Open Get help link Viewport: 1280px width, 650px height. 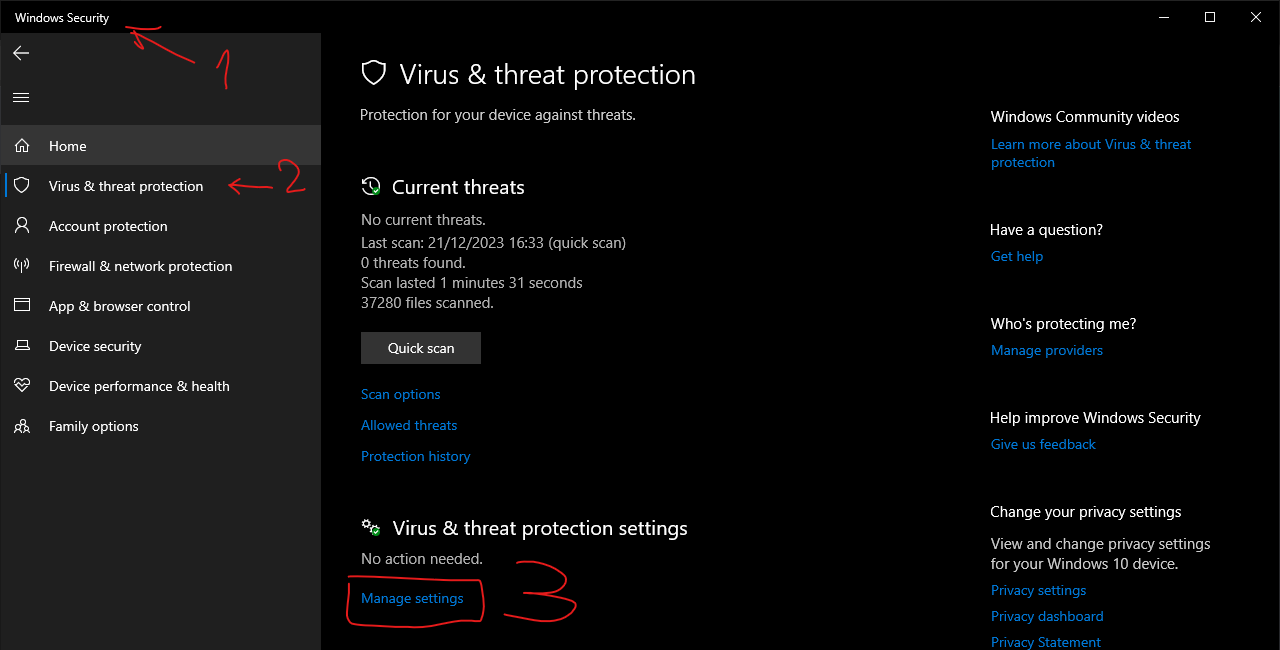1017,256
